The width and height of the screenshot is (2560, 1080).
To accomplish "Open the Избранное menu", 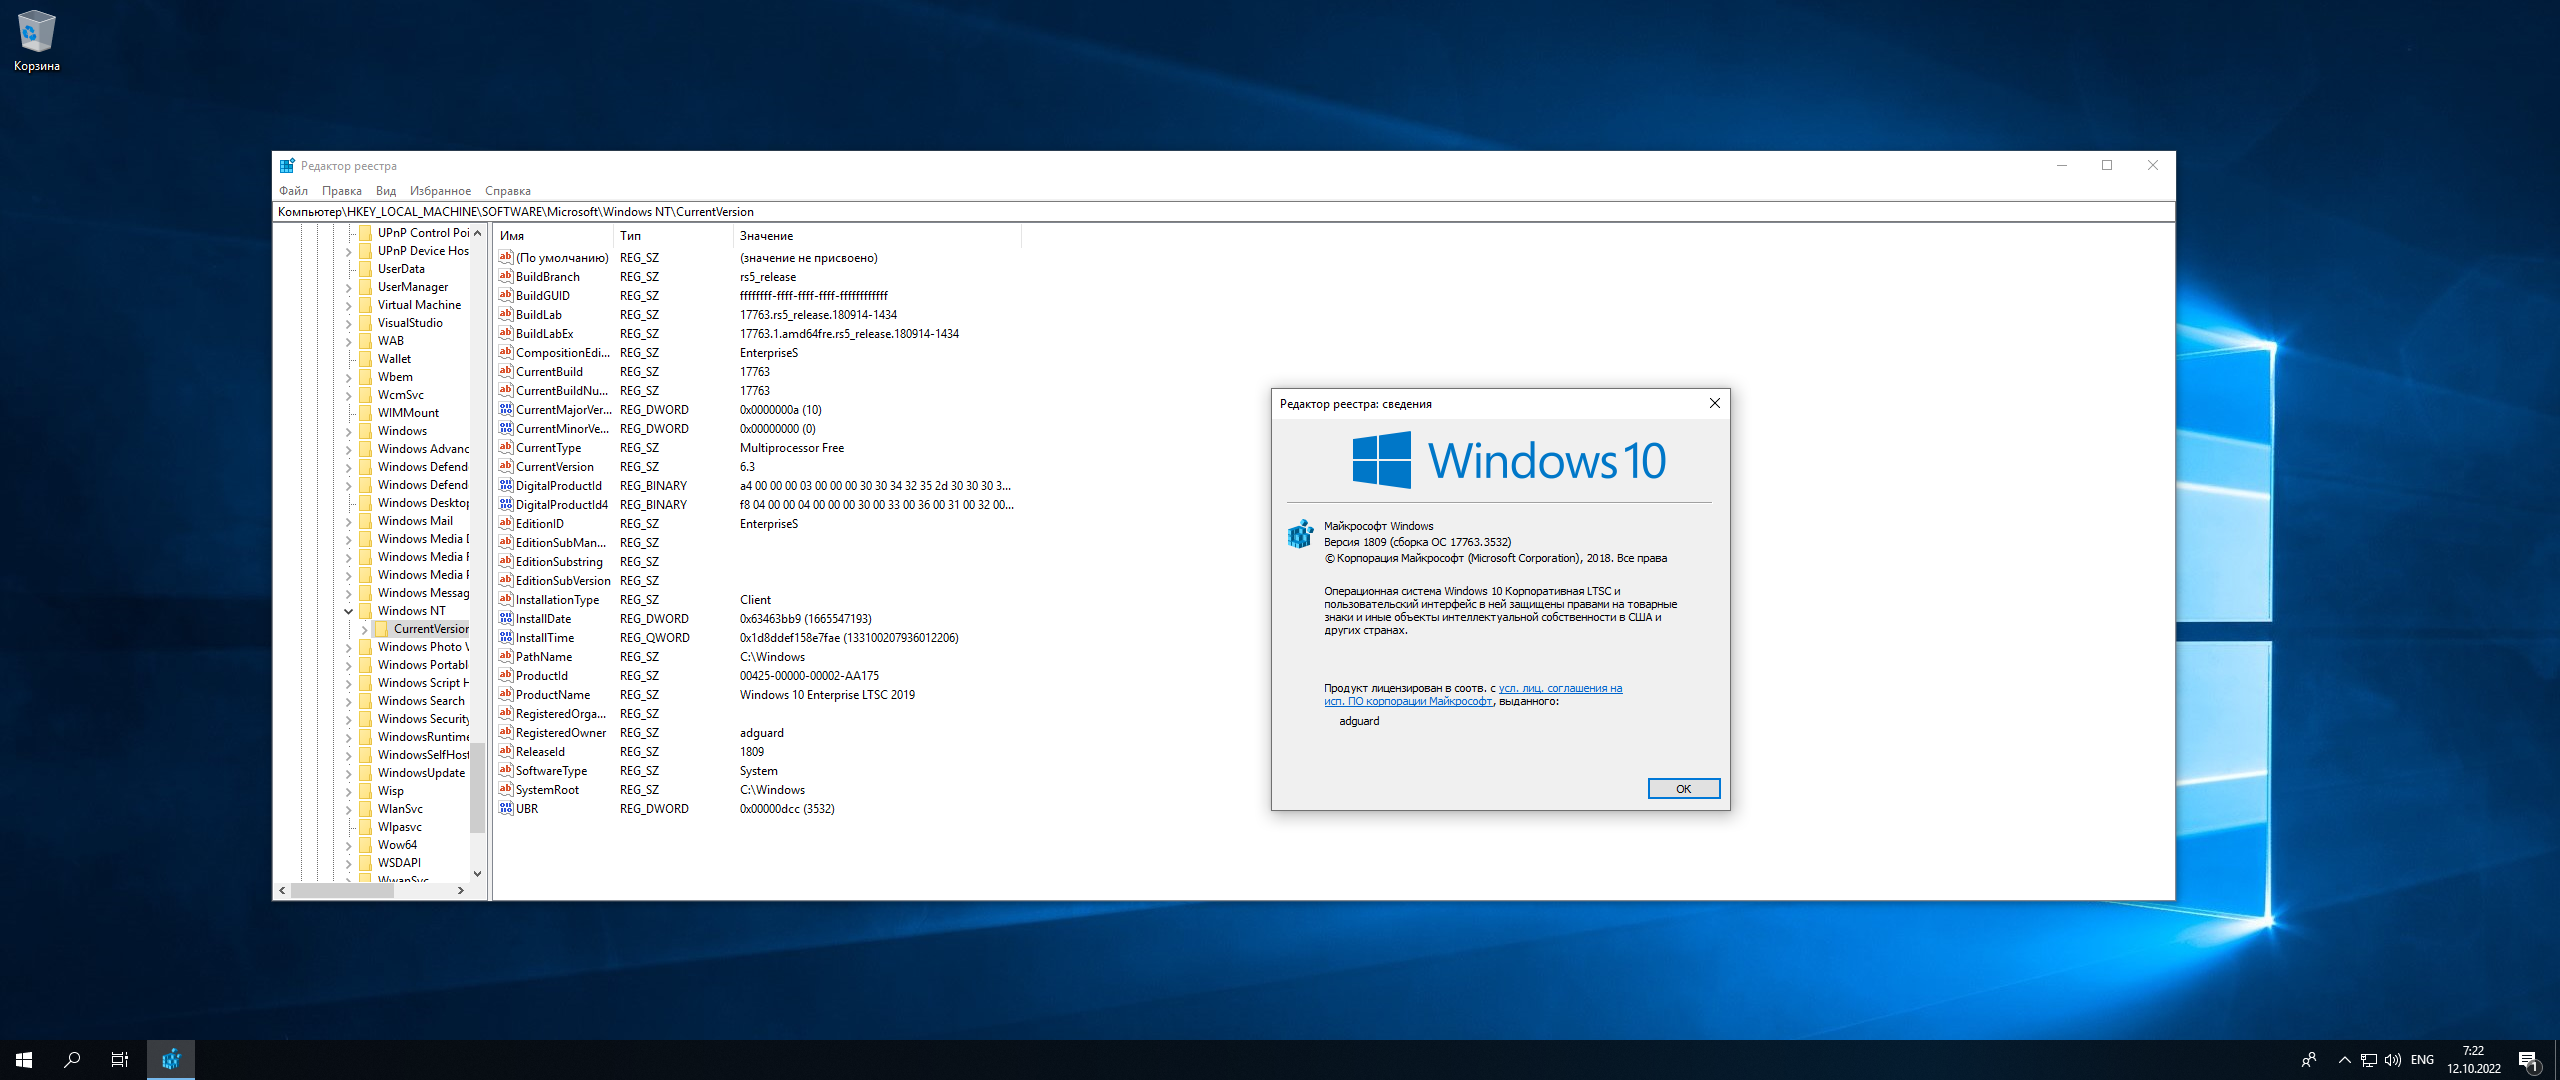I will click(x=440, y=190).
